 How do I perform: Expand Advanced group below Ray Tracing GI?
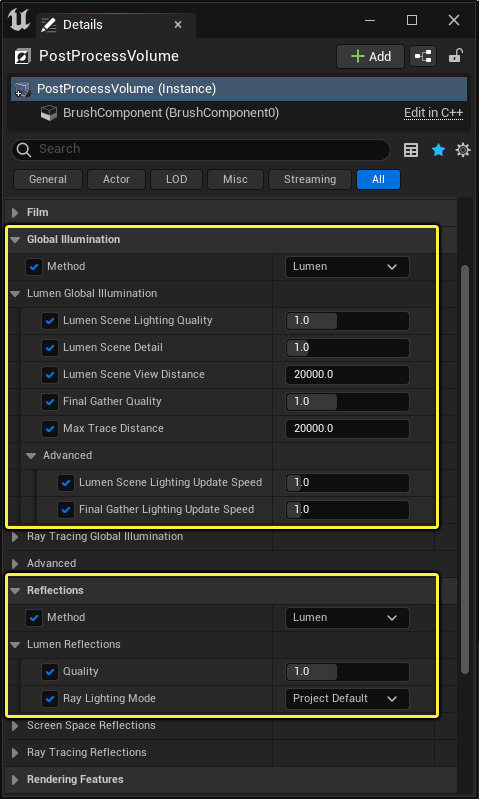click(15, 564)
